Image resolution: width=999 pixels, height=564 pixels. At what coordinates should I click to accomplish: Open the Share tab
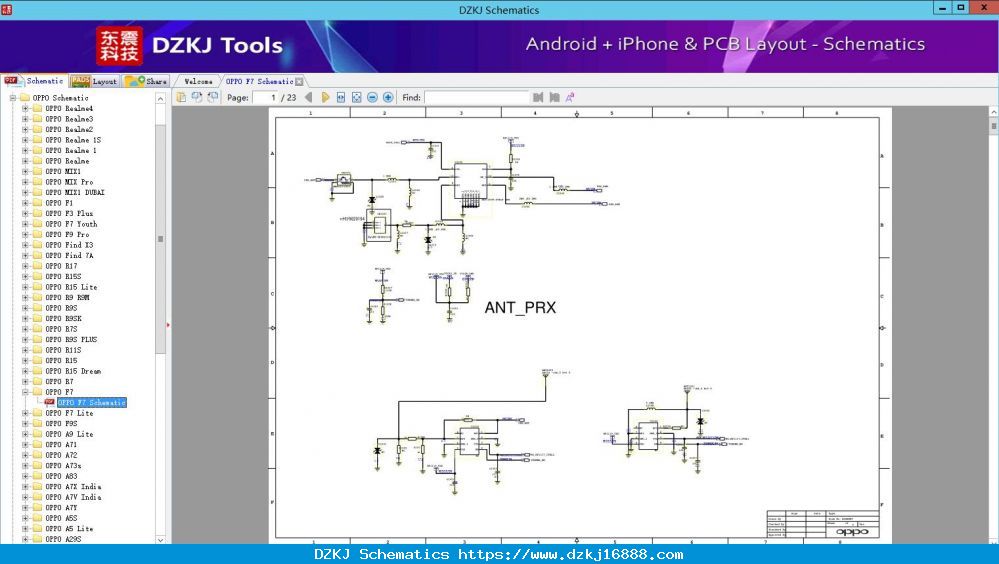point(146,81)
